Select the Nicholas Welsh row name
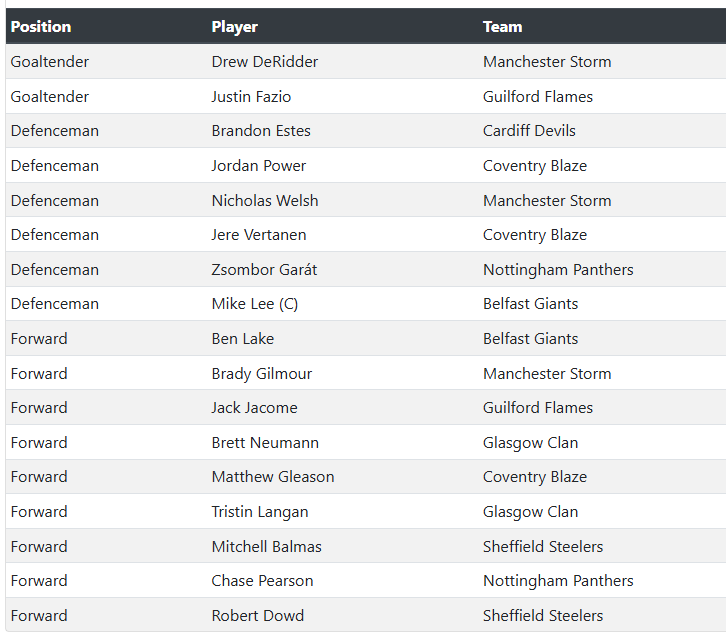 click(265, 201)
